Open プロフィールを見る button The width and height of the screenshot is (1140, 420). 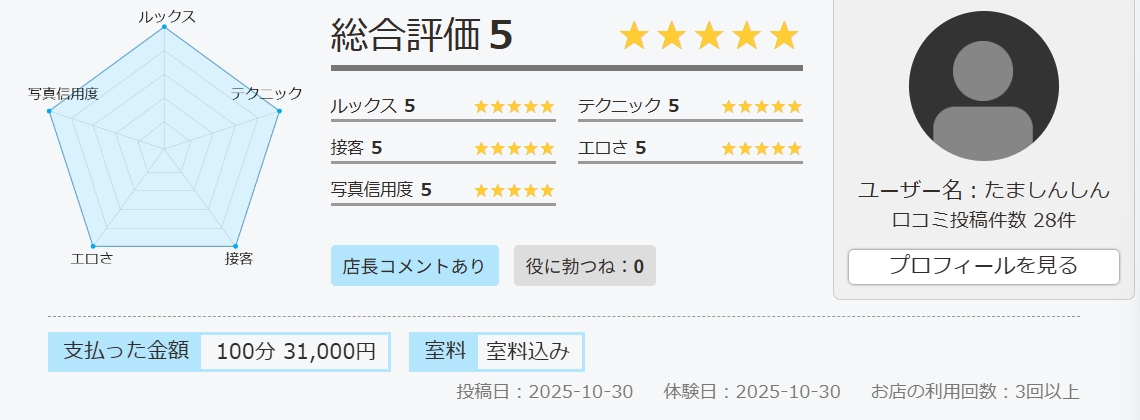pos(983,266)
